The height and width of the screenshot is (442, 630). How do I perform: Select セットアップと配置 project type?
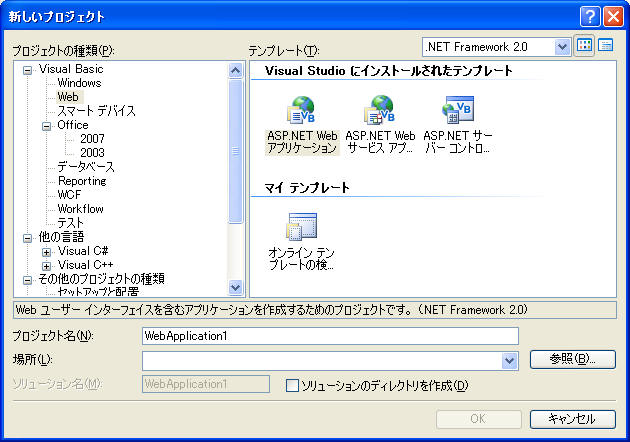point(98,291)
